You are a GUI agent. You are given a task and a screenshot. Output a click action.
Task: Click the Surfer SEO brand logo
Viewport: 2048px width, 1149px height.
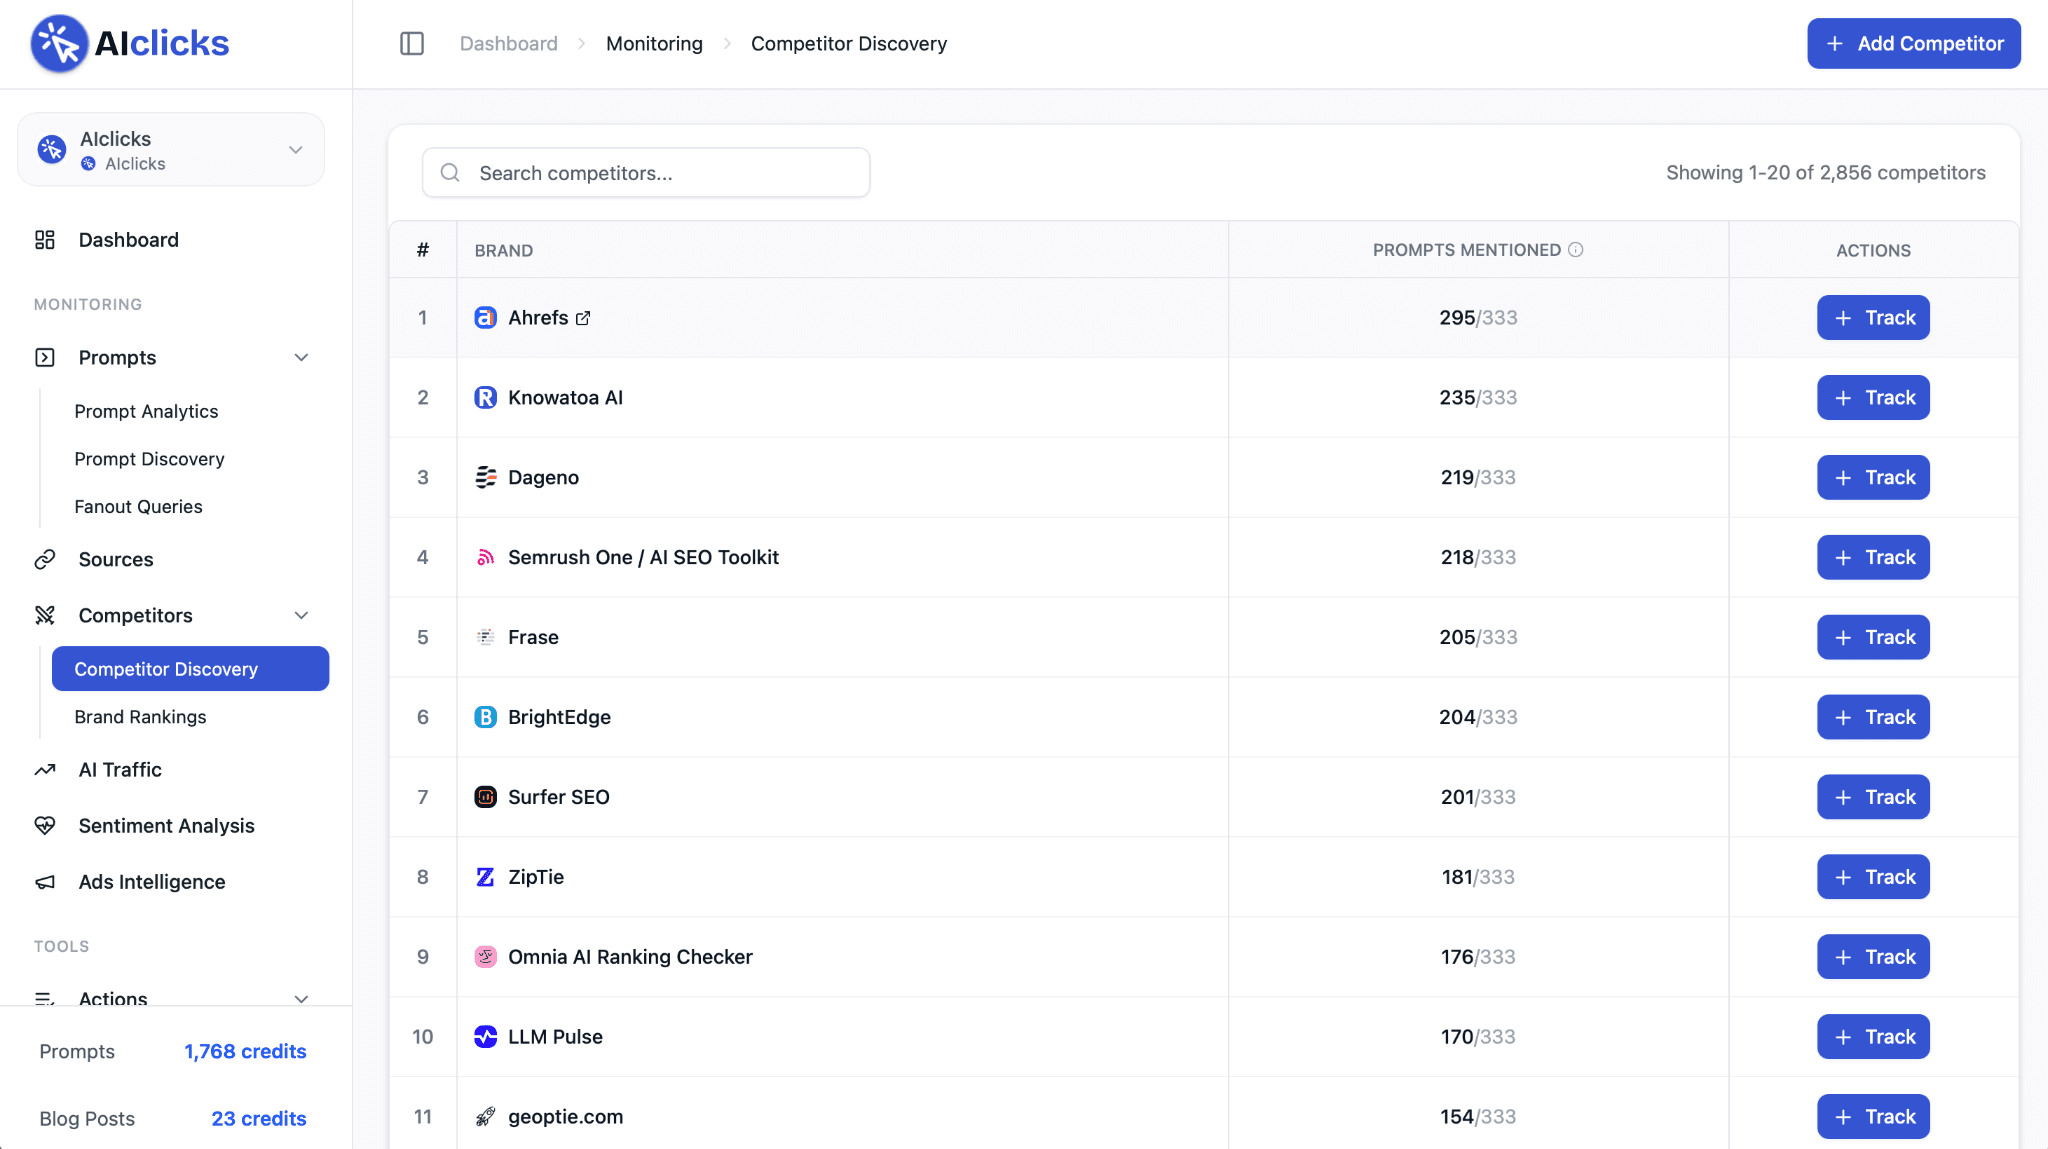tap(485, 797)
